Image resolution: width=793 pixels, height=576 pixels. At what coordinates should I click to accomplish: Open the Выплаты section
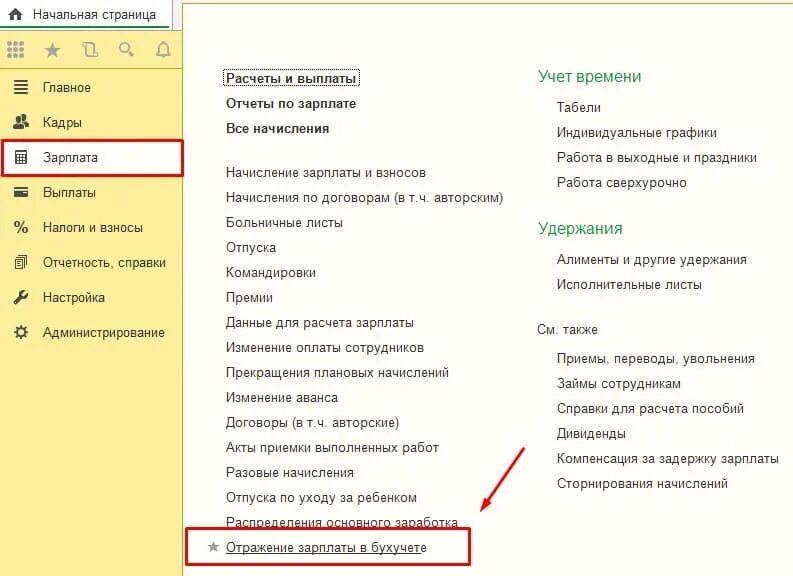(91, 192)
